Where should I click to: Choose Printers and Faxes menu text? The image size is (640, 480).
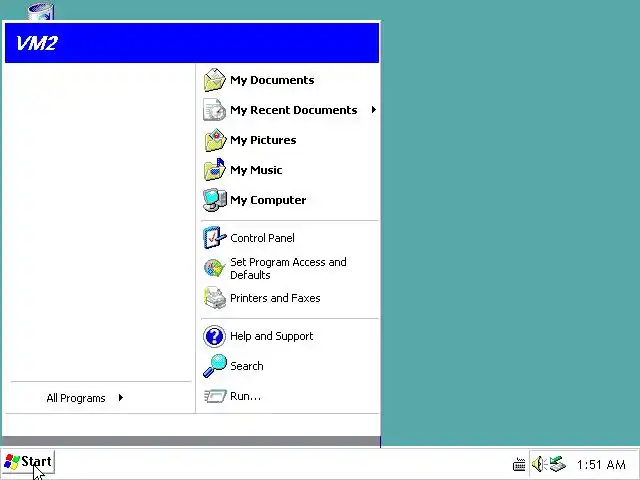pyautogui.click(x=275, y=298)
